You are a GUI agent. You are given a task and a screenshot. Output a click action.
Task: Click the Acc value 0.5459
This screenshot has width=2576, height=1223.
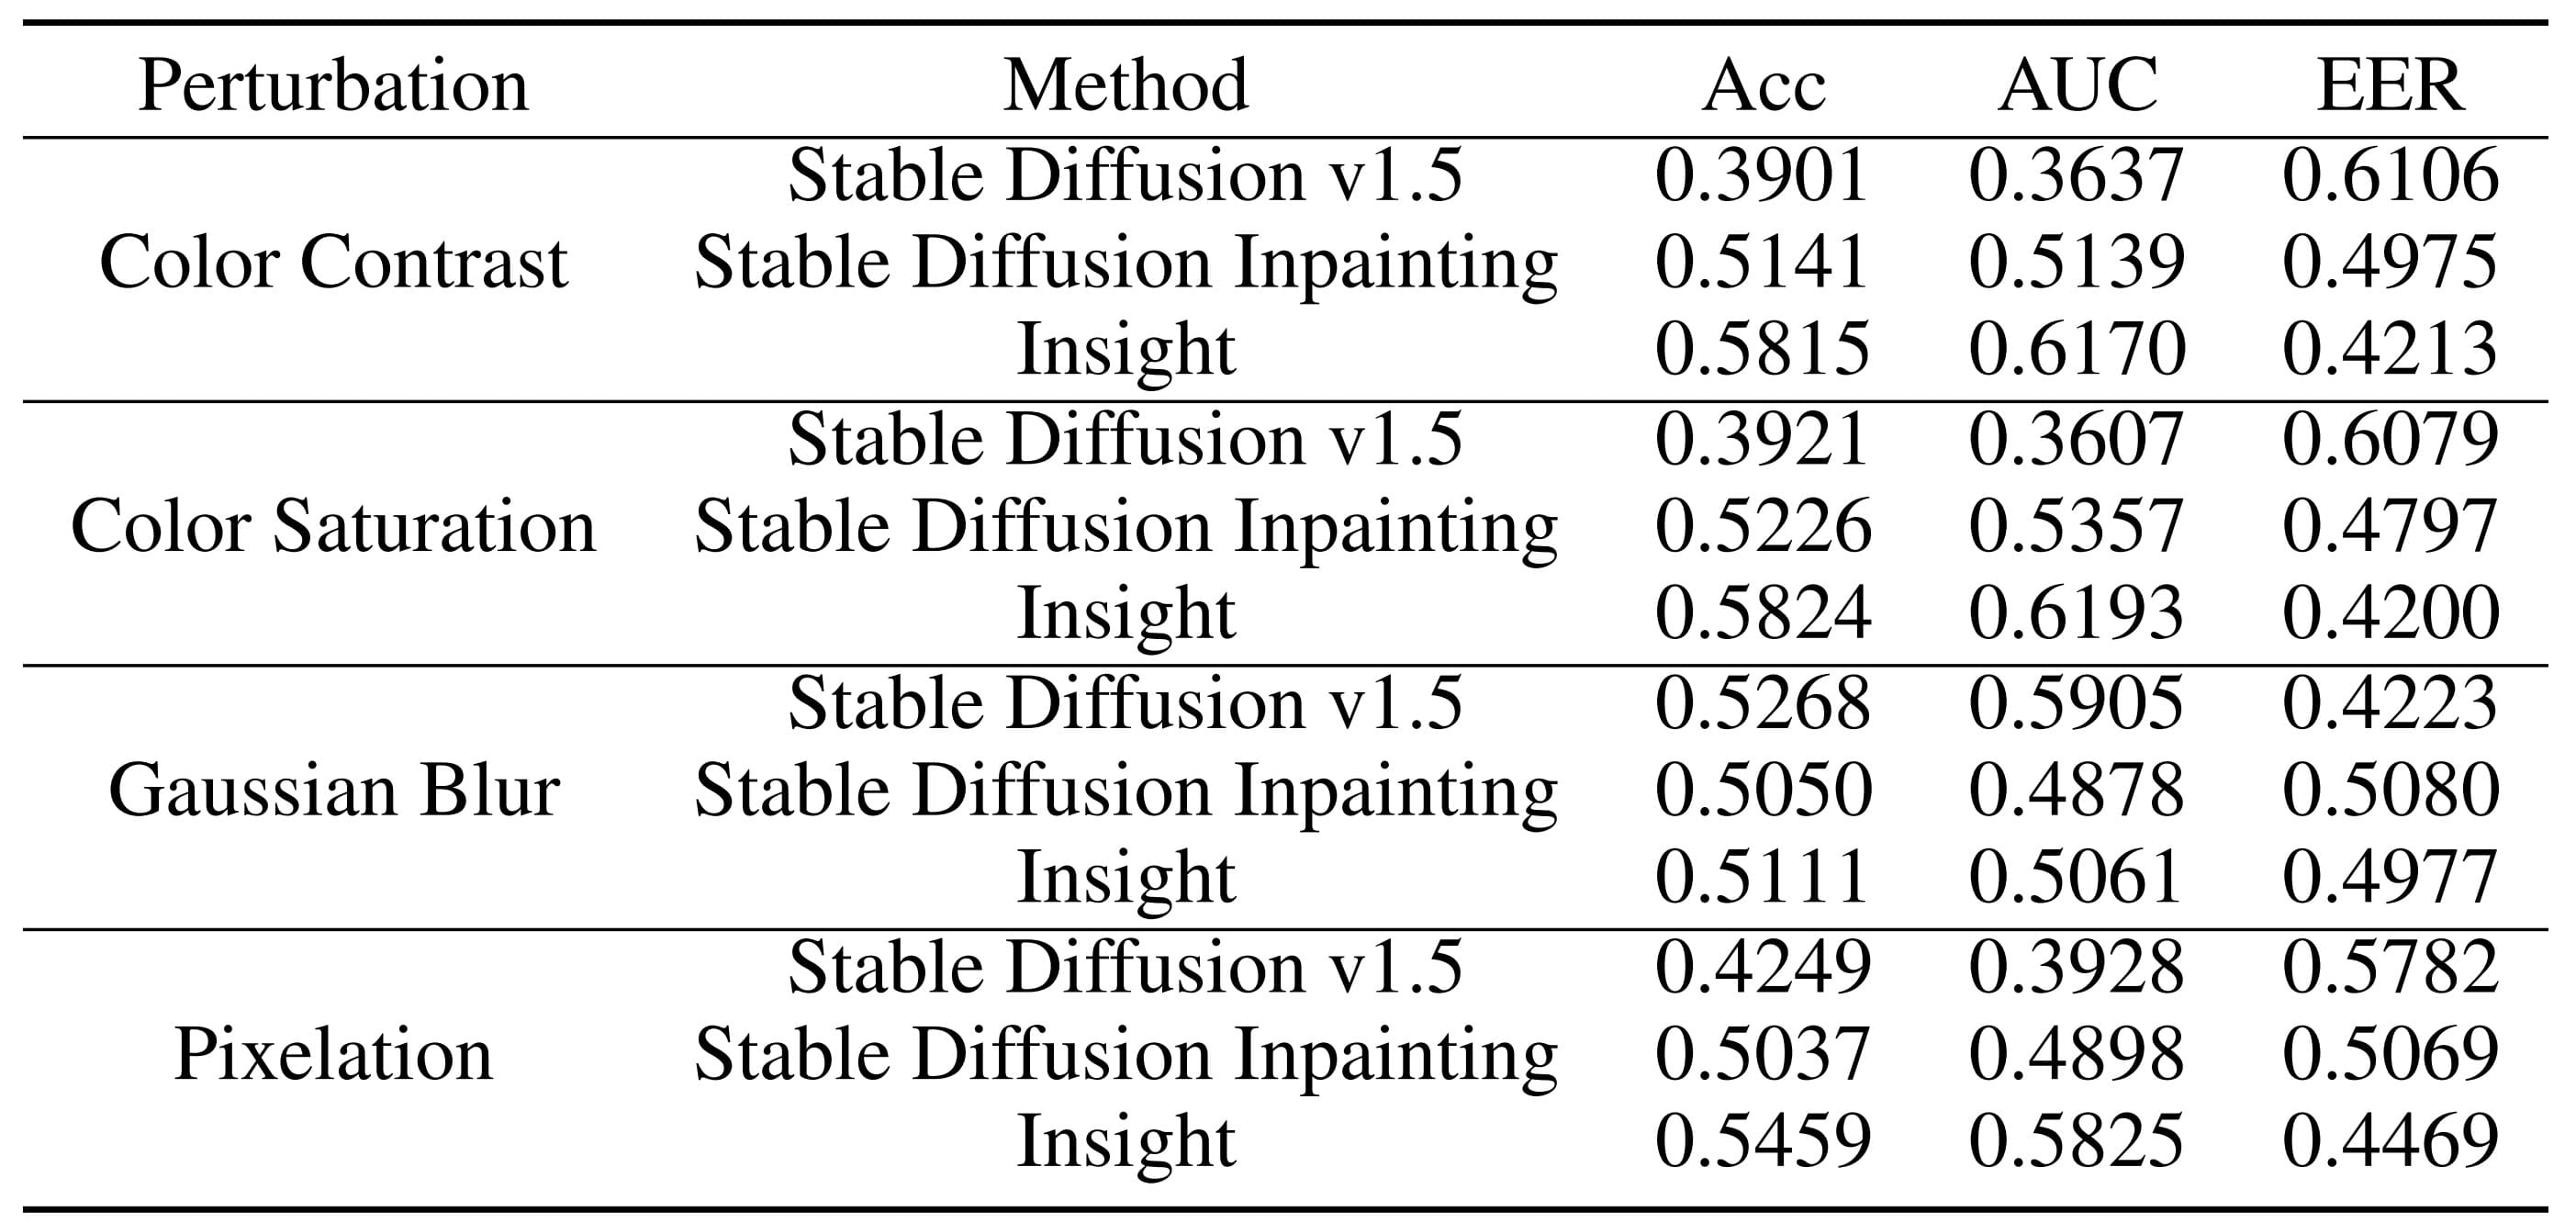(1762, 1141)
